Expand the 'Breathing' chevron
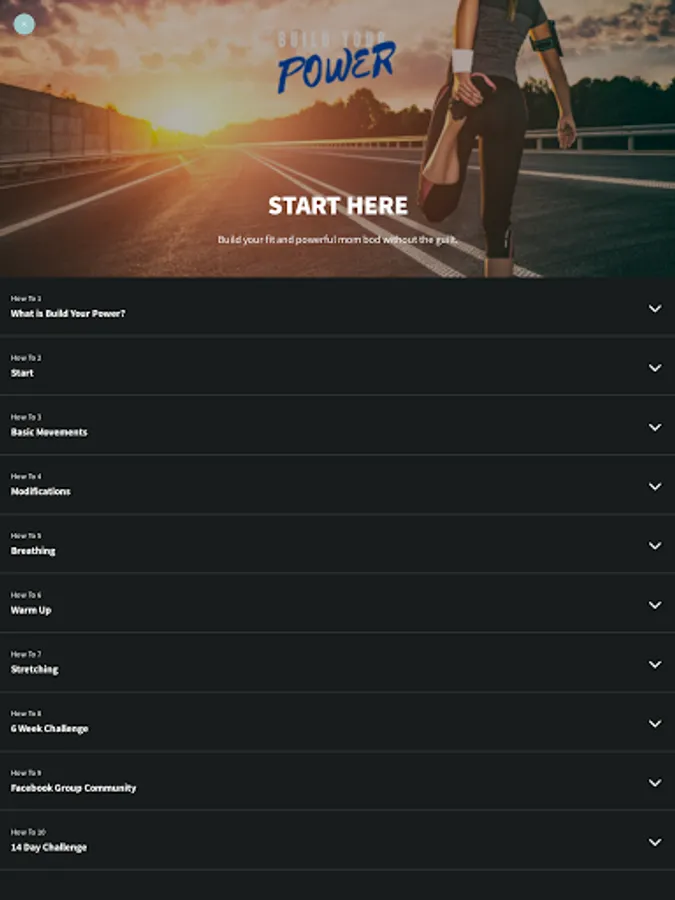 tap(655, 546)
